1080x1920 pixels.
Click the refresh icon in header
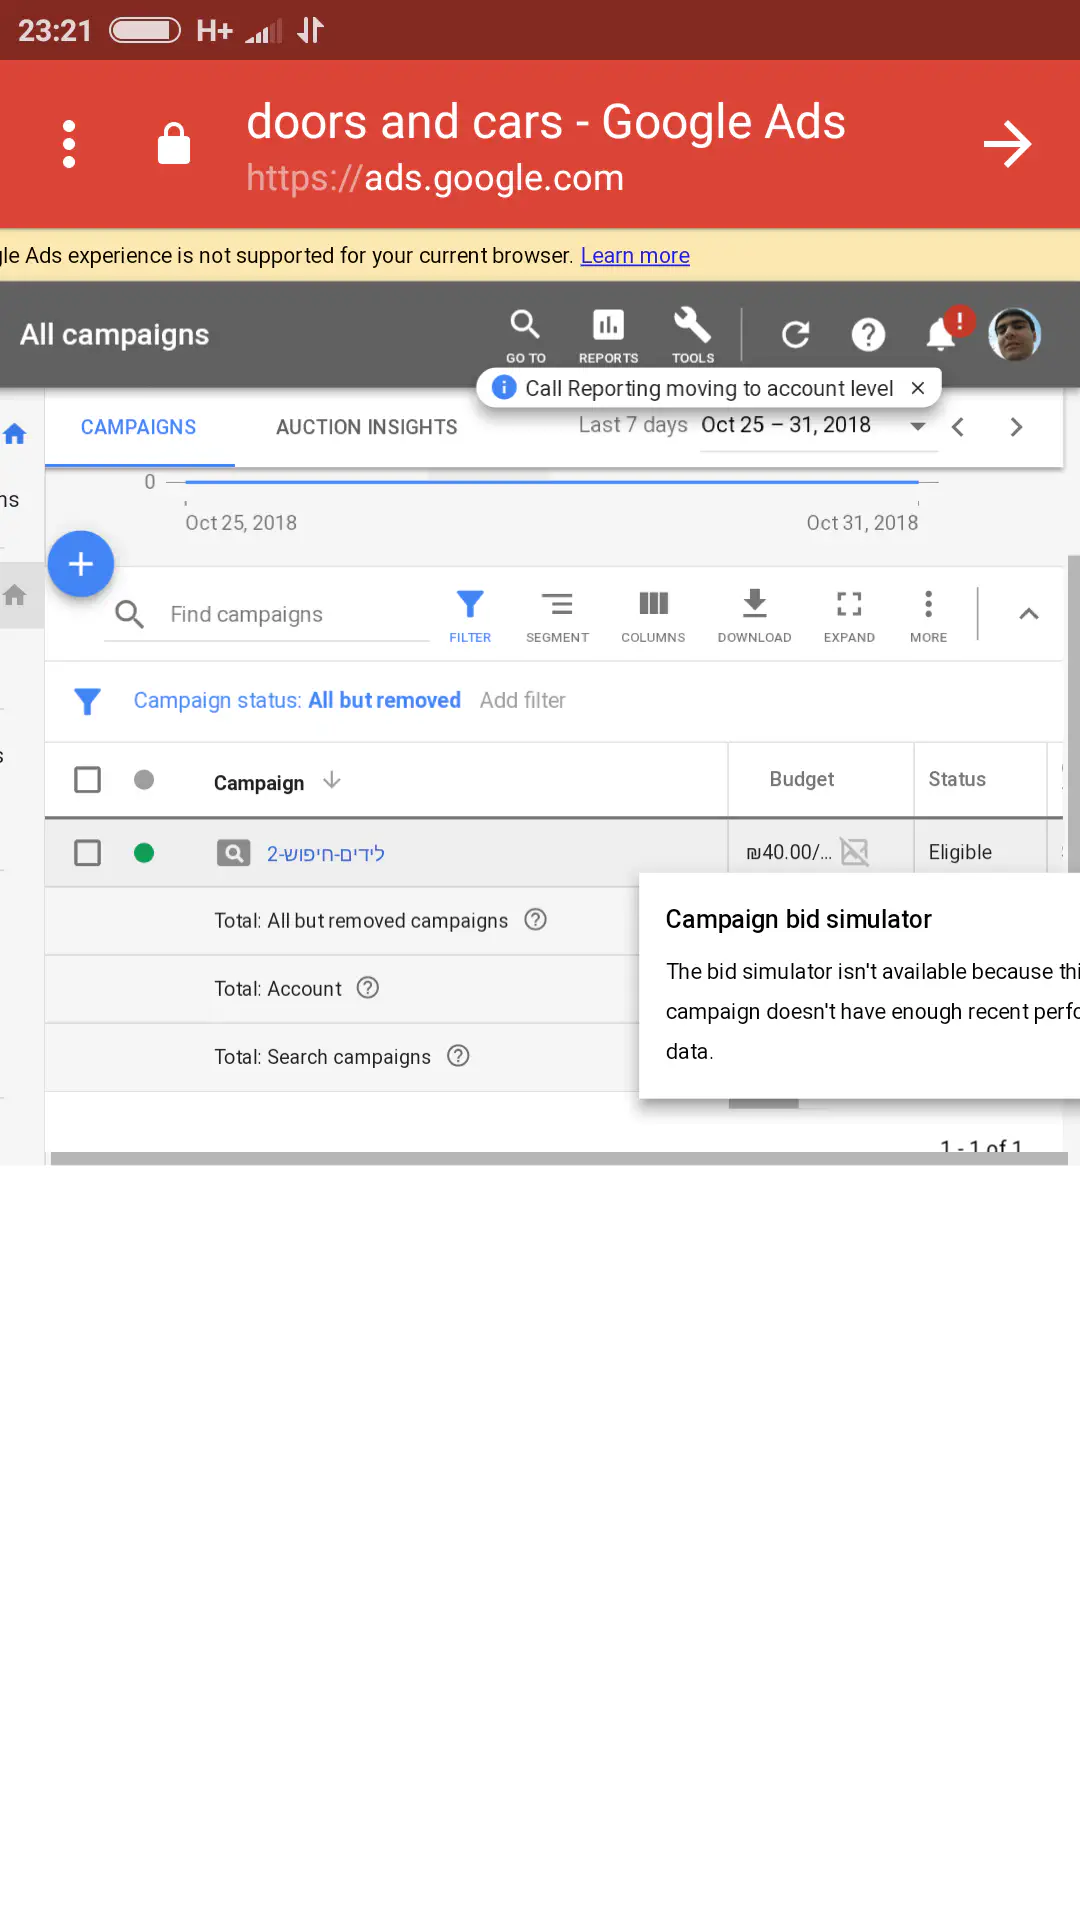tap(795, 334)
